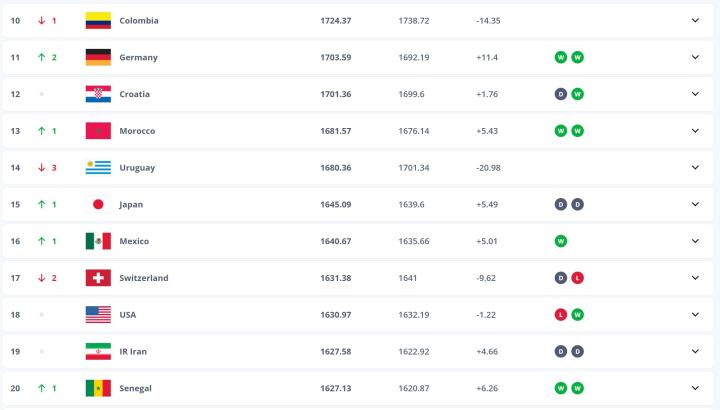720x410 pixels.
Task: Click the Uruguay flag icon
Action: 98,167
